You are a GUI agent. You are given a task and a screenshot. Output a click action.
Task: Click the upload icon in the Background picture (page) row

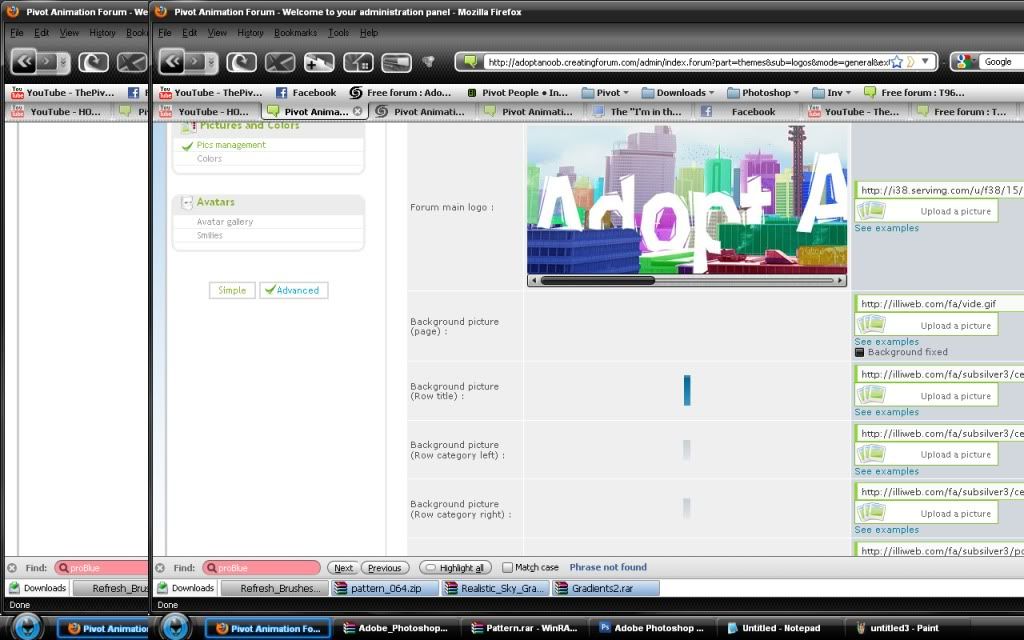(x=871, y=325)
